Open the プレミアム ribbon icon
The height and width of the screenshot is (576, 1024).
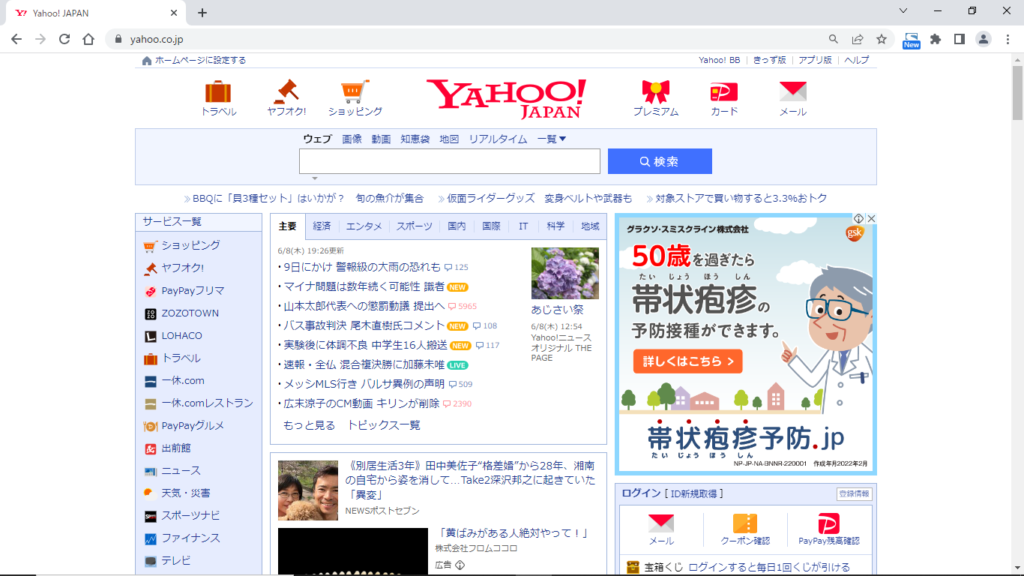(x=656, y=92)
